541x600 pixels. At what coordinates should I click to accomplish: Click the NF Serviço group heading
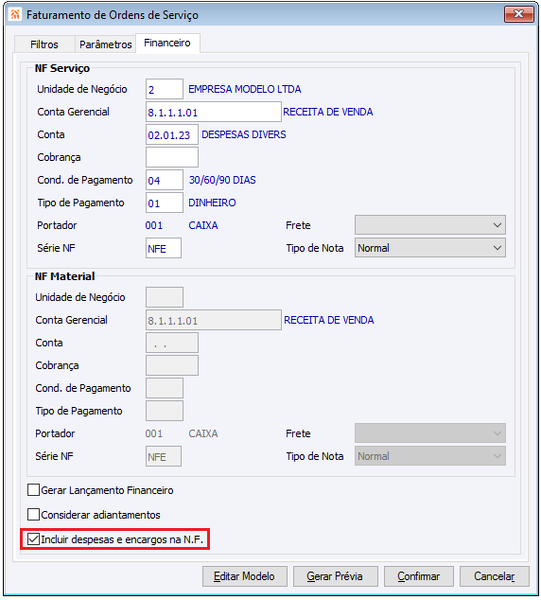(x=62, y=68)
